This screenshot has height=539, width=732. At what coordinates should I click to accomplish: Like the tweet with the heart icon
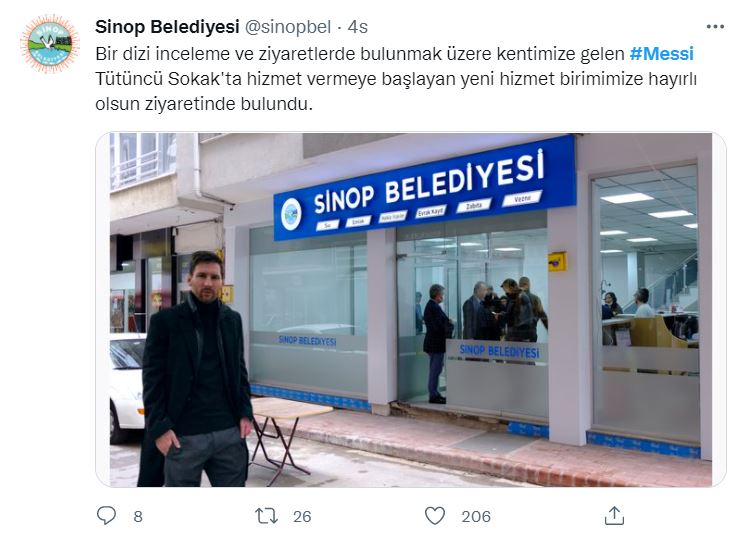[435, 516]
